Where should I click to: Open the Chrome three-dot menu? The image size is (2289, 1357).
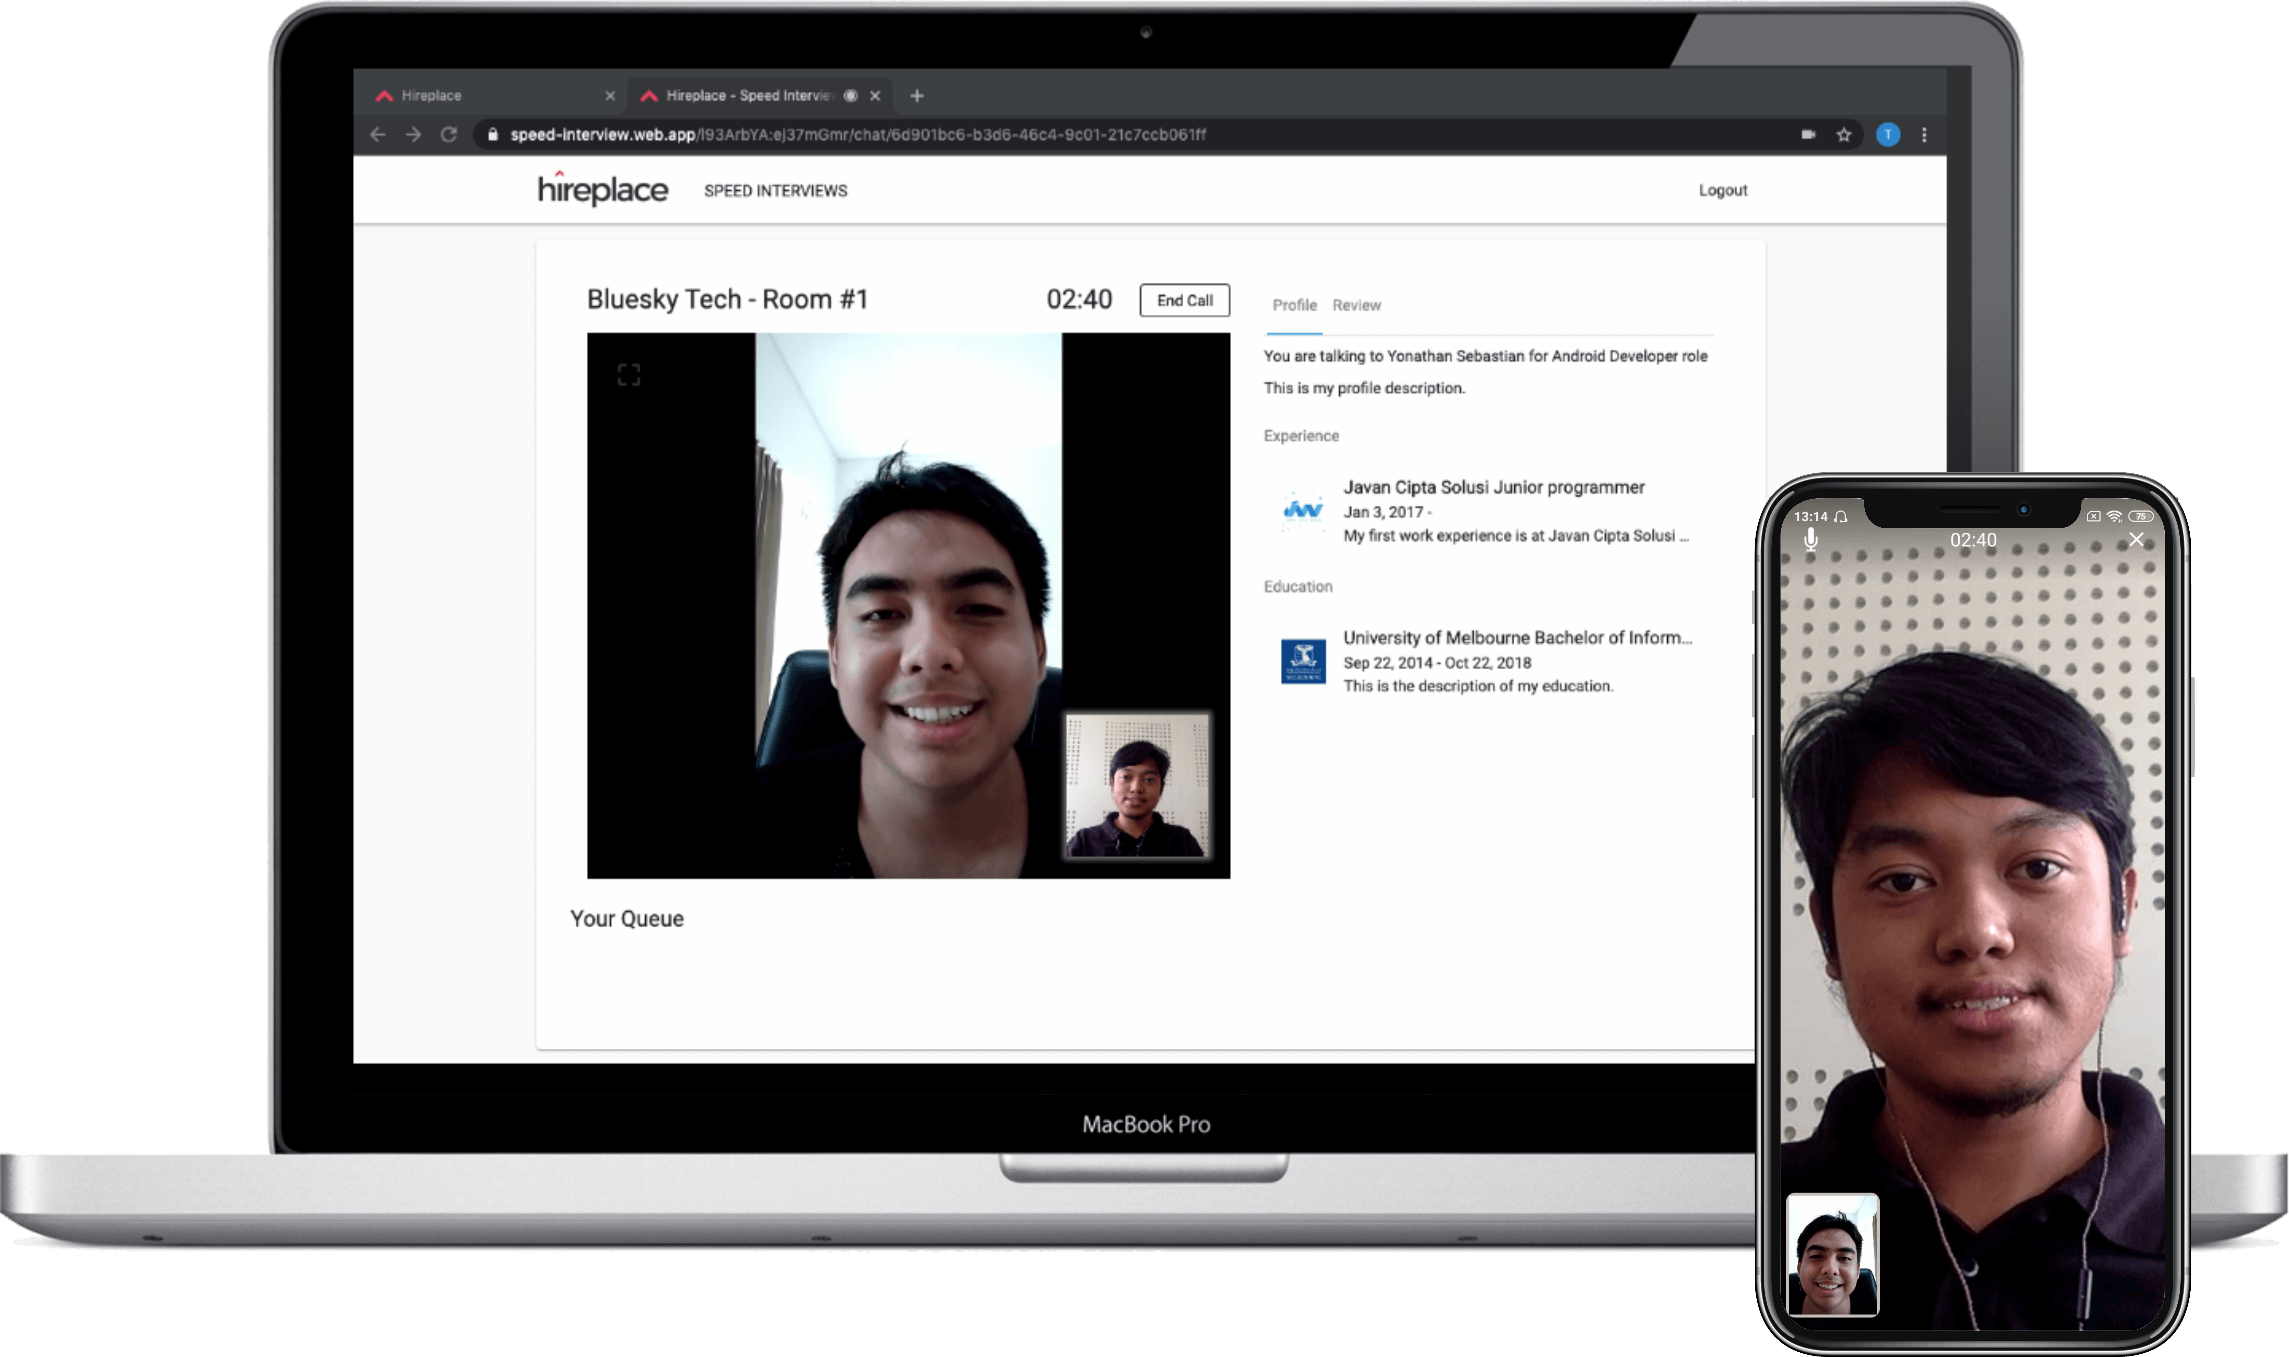pos(1923,134)
